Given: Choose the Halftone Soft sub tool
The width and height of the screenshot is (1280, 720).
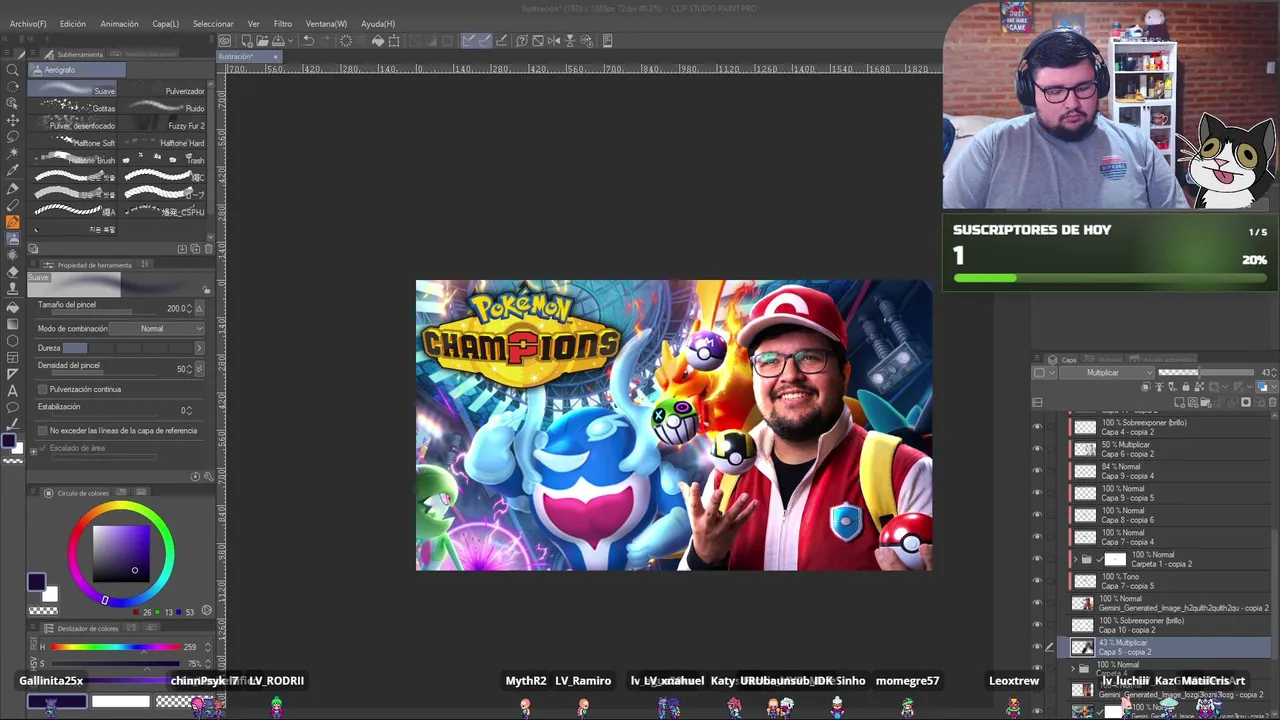Looking at the screenshot, I should pyautogui.click(x=73, y=142).
